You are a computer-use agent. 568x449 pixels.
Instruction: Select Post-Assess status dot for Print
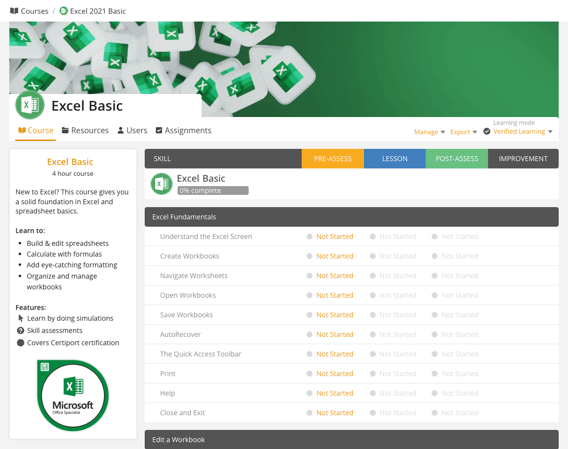[x=435, y=374]
